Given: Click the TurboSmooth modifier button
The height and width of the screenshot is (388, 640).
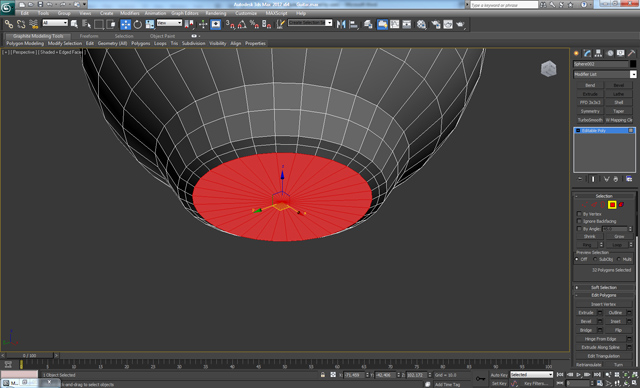Looking at the screenshot, I should (x=590, y=120).
